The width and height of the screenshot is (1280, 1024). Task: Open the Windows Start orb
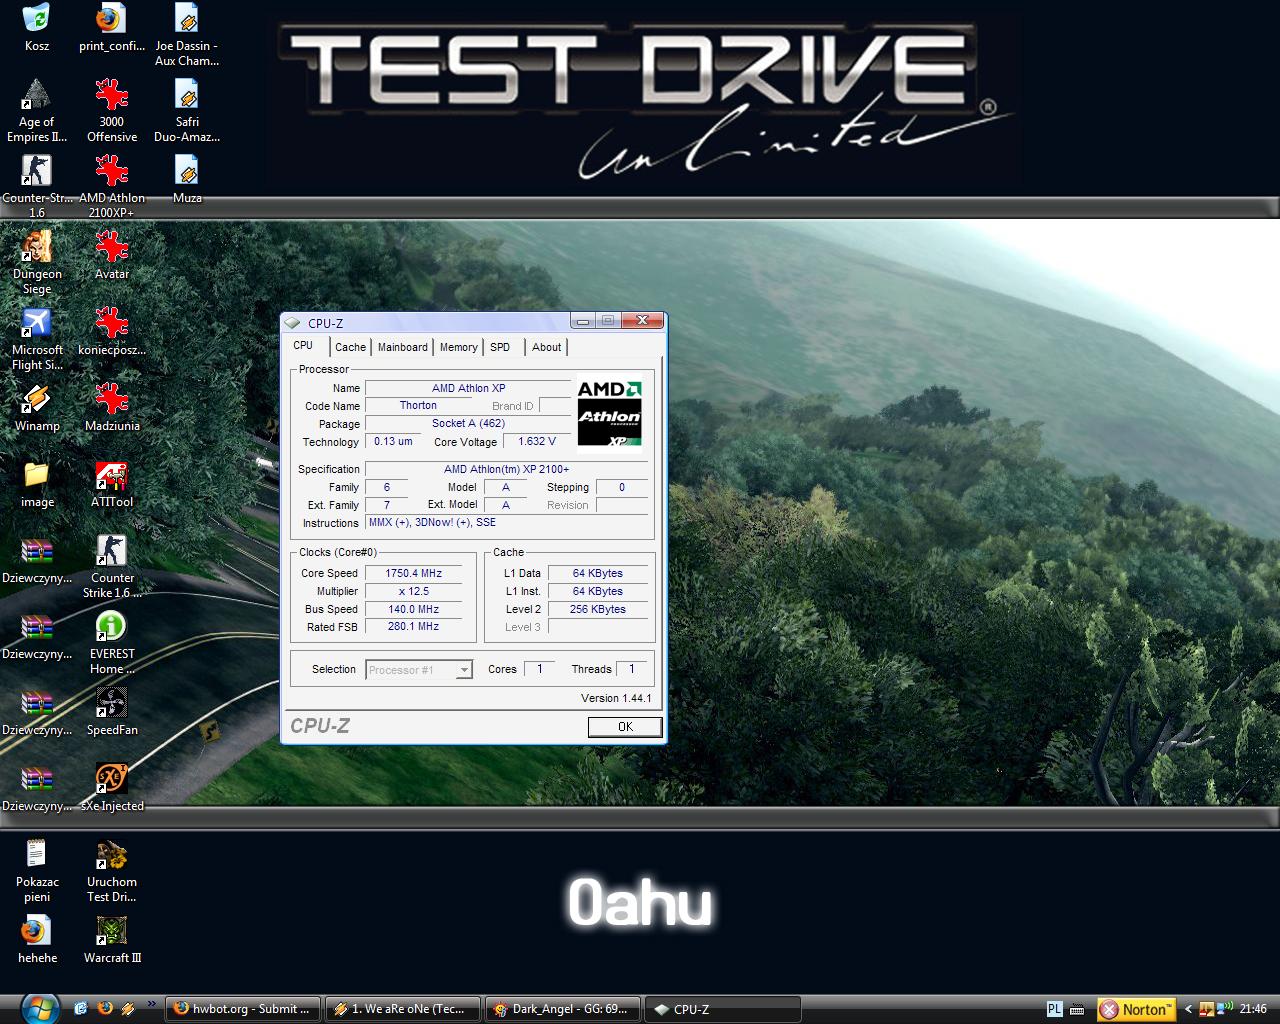pyautogui.click(x=39, y=1007)
